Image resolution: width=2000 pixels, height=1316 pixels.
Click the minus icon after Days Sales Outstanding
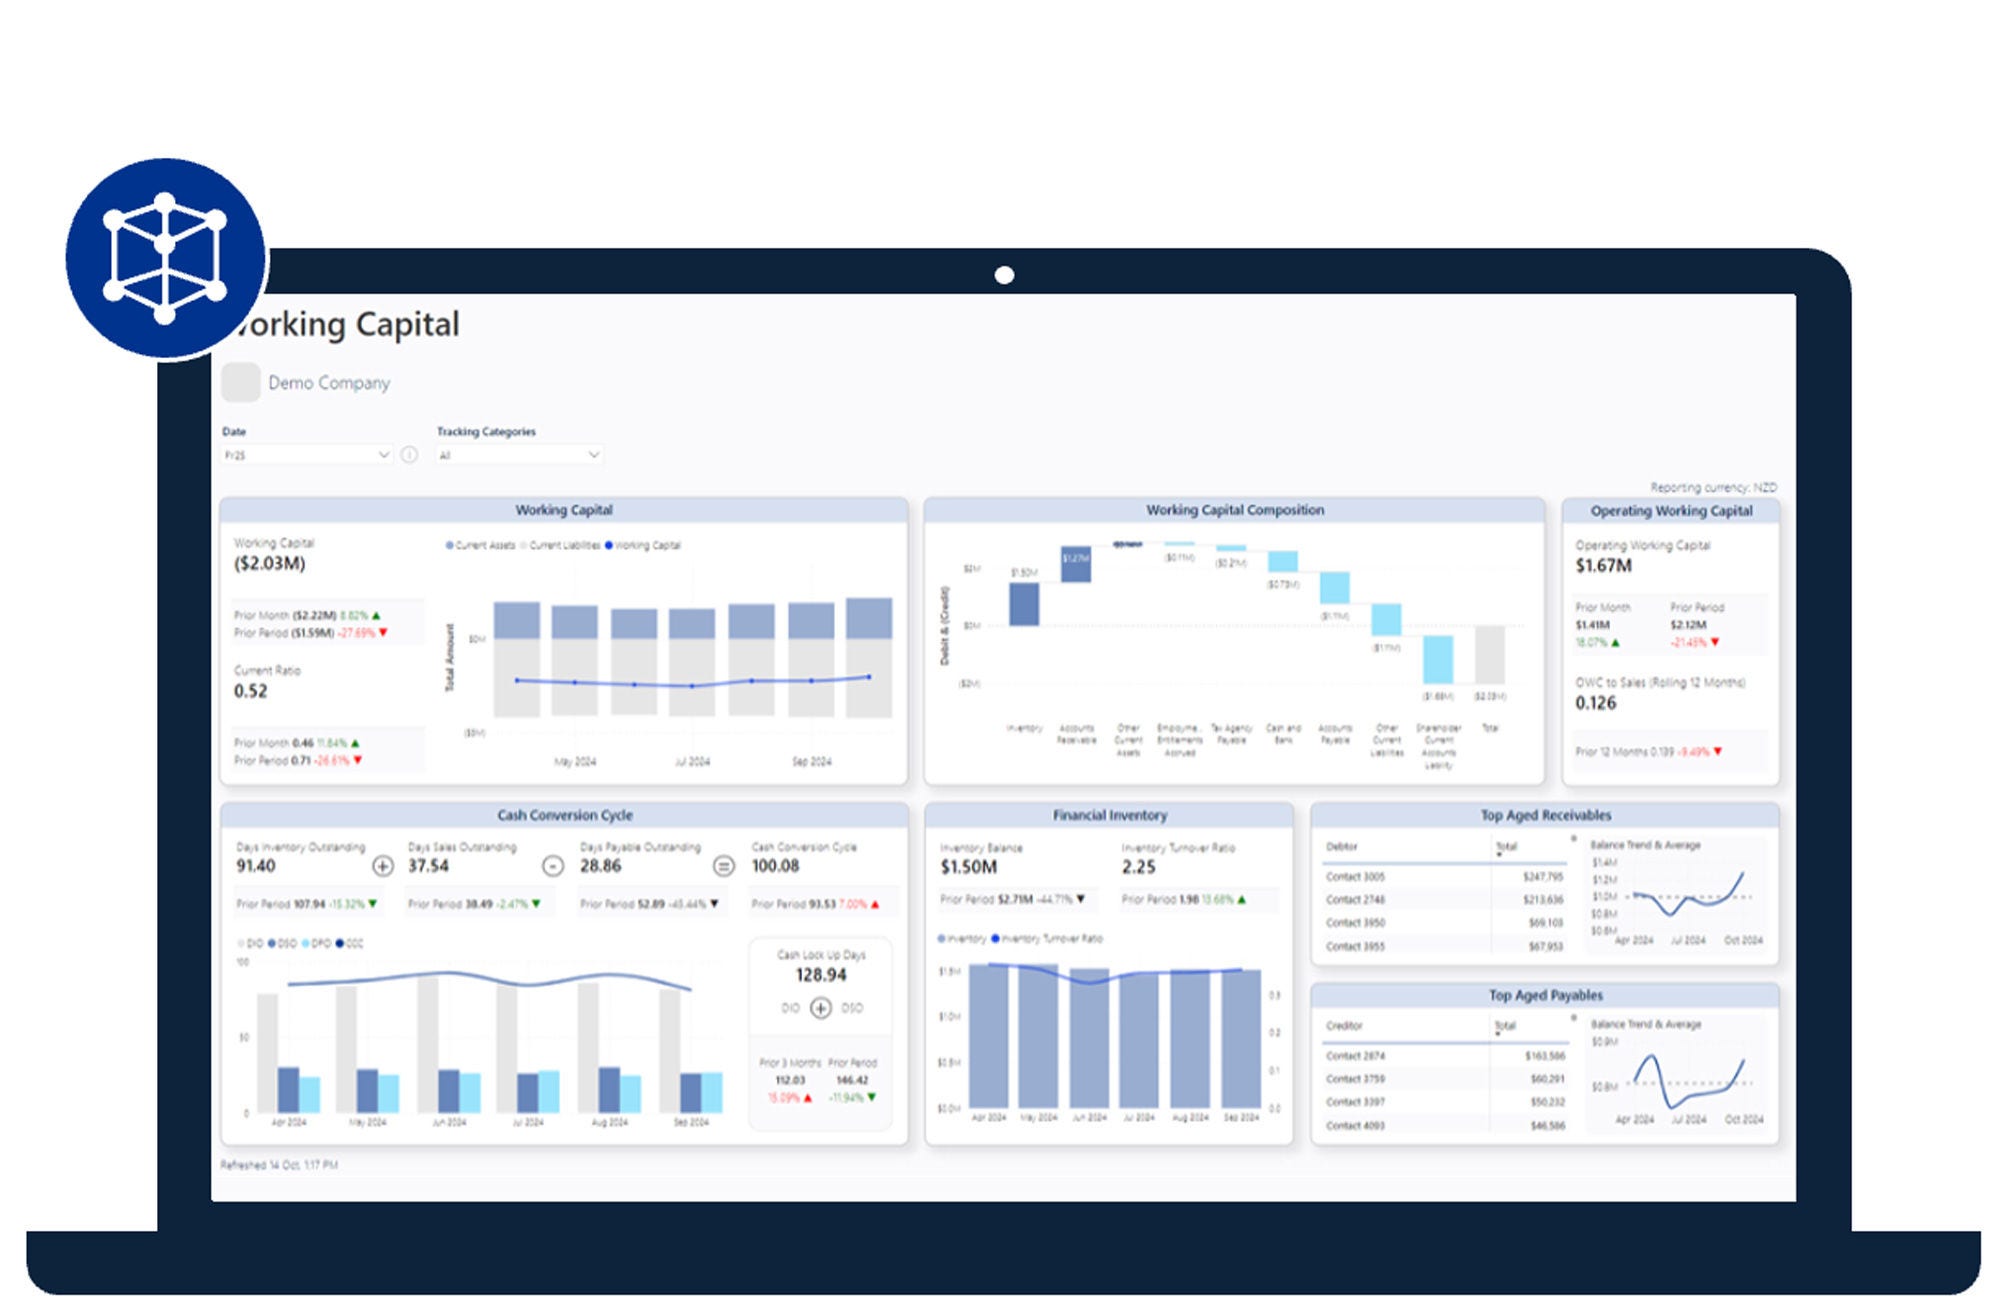pyautogui.click(x=552, y=866)
